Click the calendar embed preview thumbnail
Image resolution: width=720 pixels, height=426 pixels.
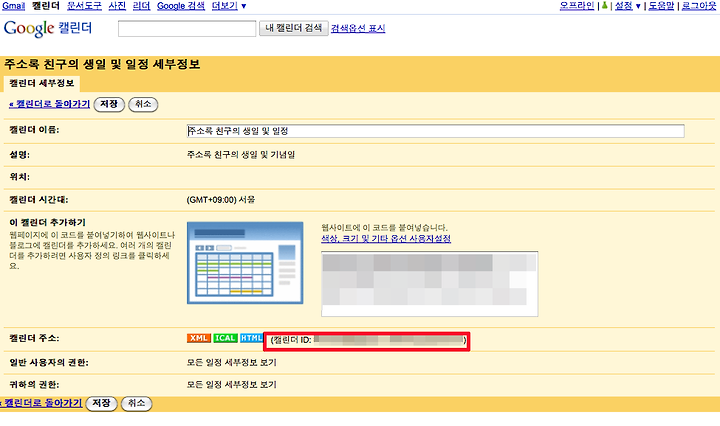click(x=245, y=263)
